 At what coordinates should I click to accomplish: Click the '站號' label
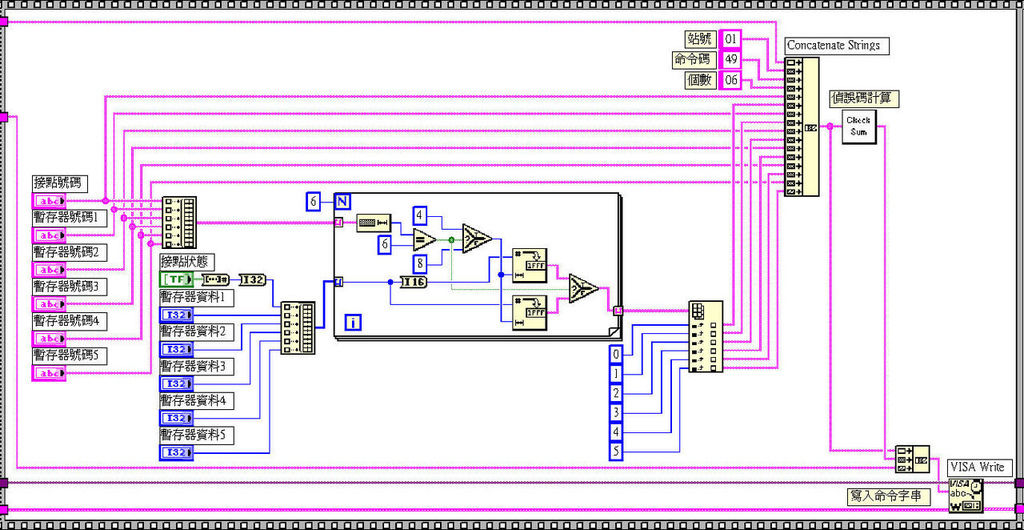(x=701, y=39)
